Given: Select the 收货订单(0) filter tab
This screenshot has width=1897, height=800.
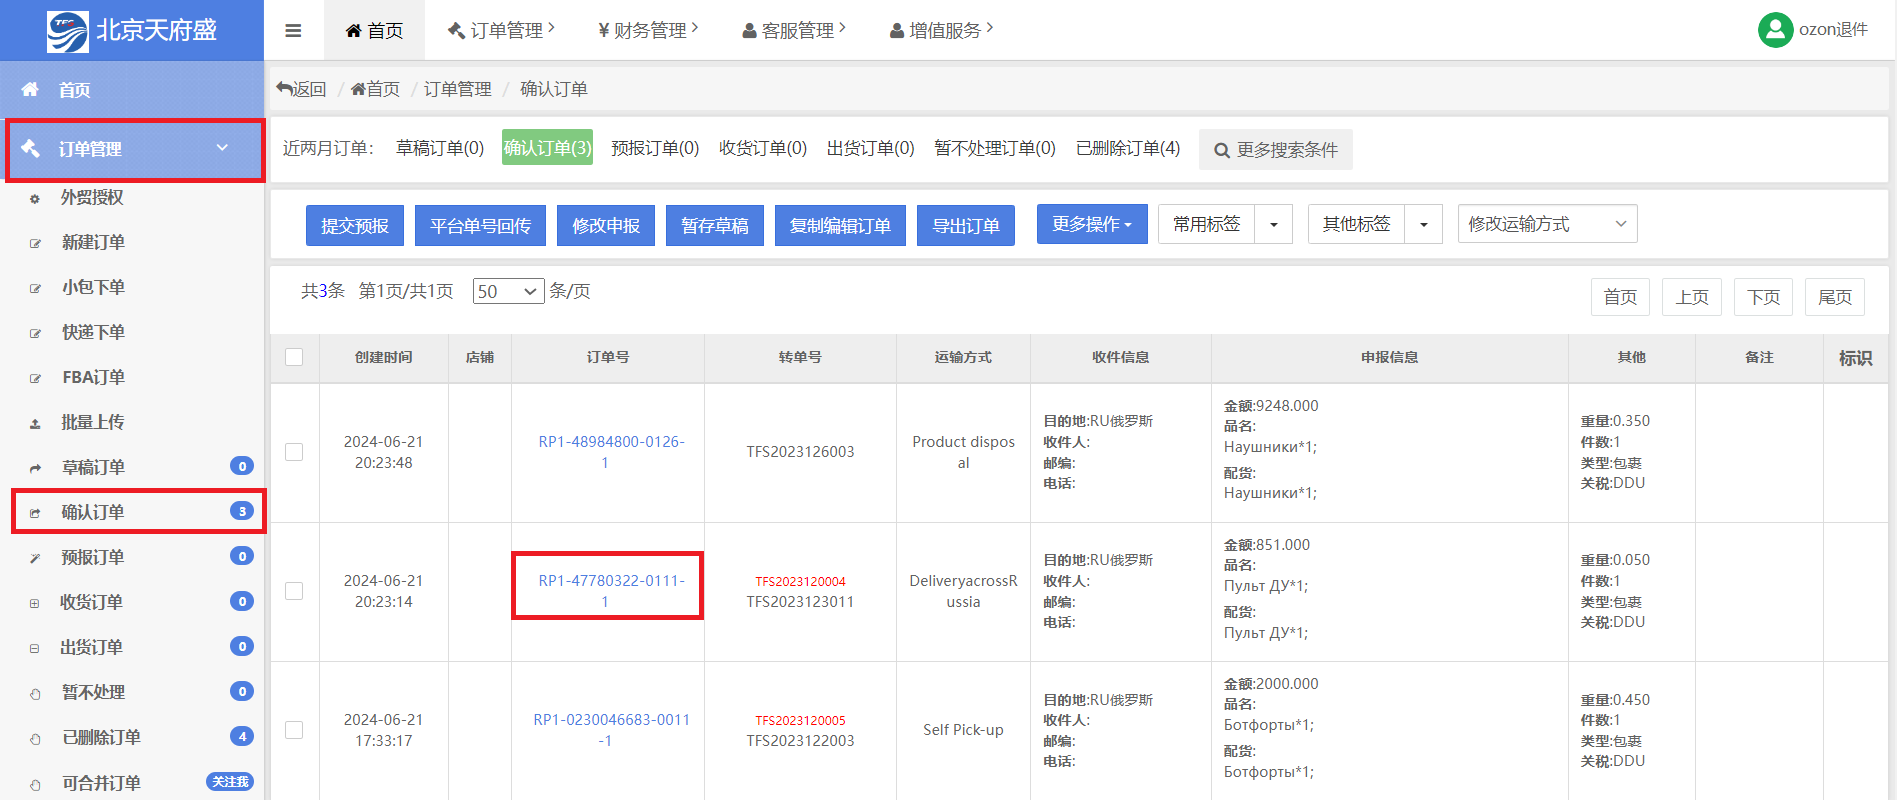Looking at the screenshot, I should (763, 148).
